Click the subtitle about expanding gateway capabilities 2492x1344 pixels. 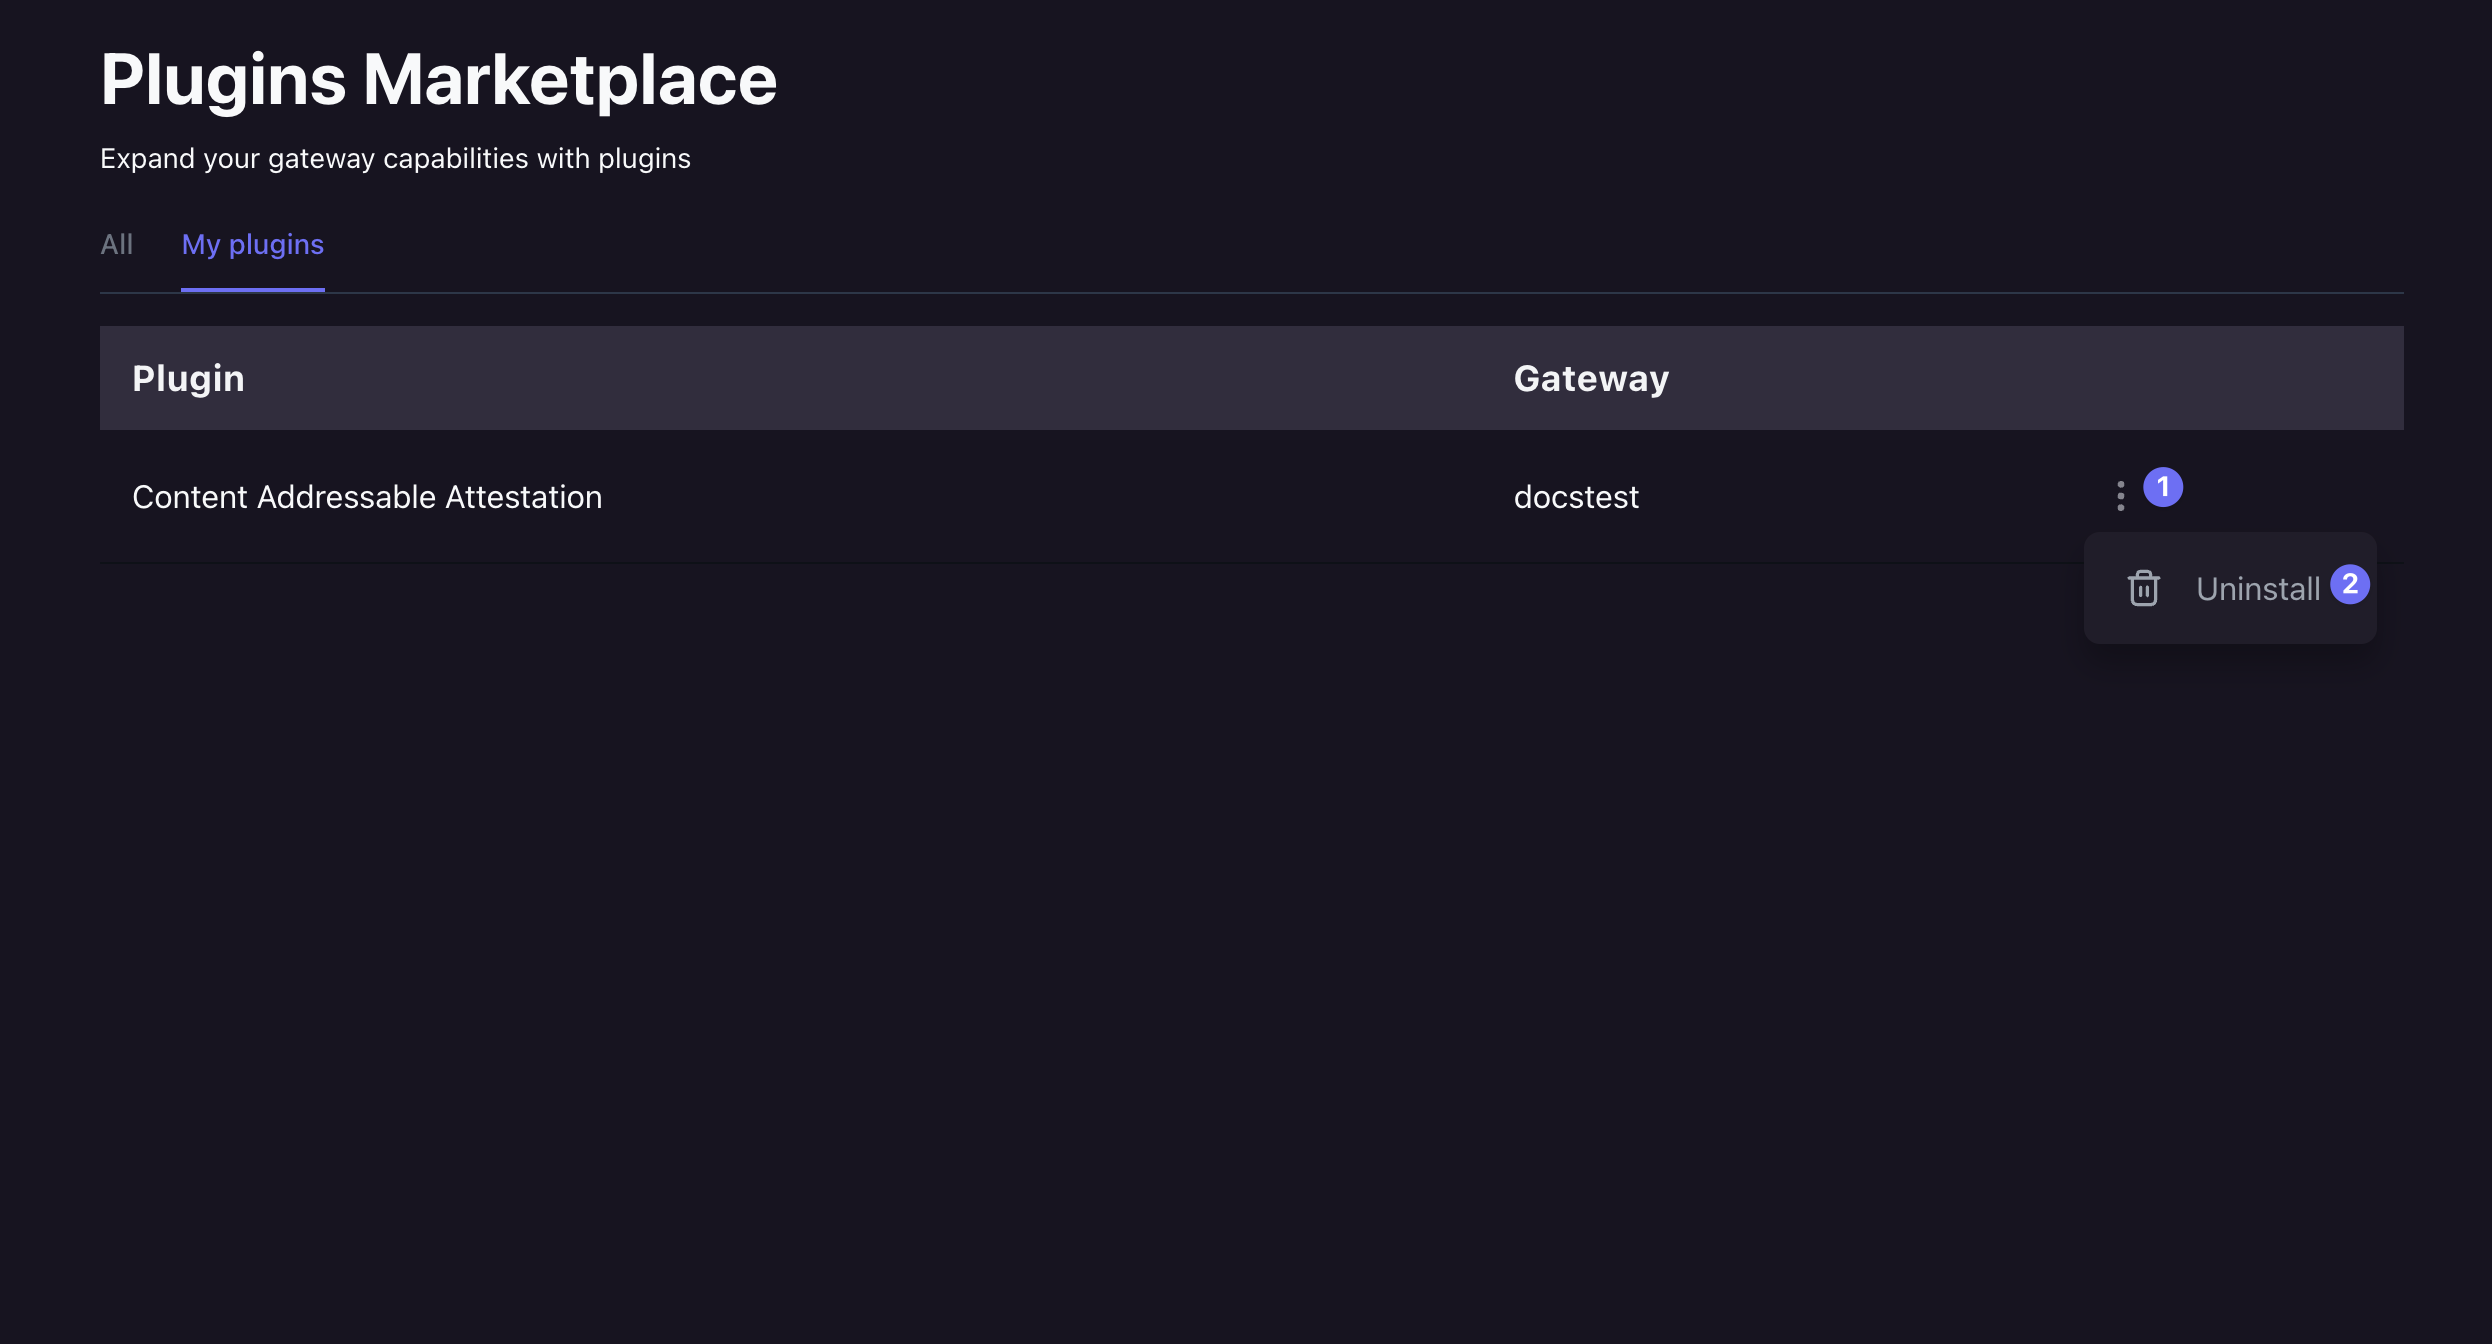pyautogui.click(x=395, y=159)
